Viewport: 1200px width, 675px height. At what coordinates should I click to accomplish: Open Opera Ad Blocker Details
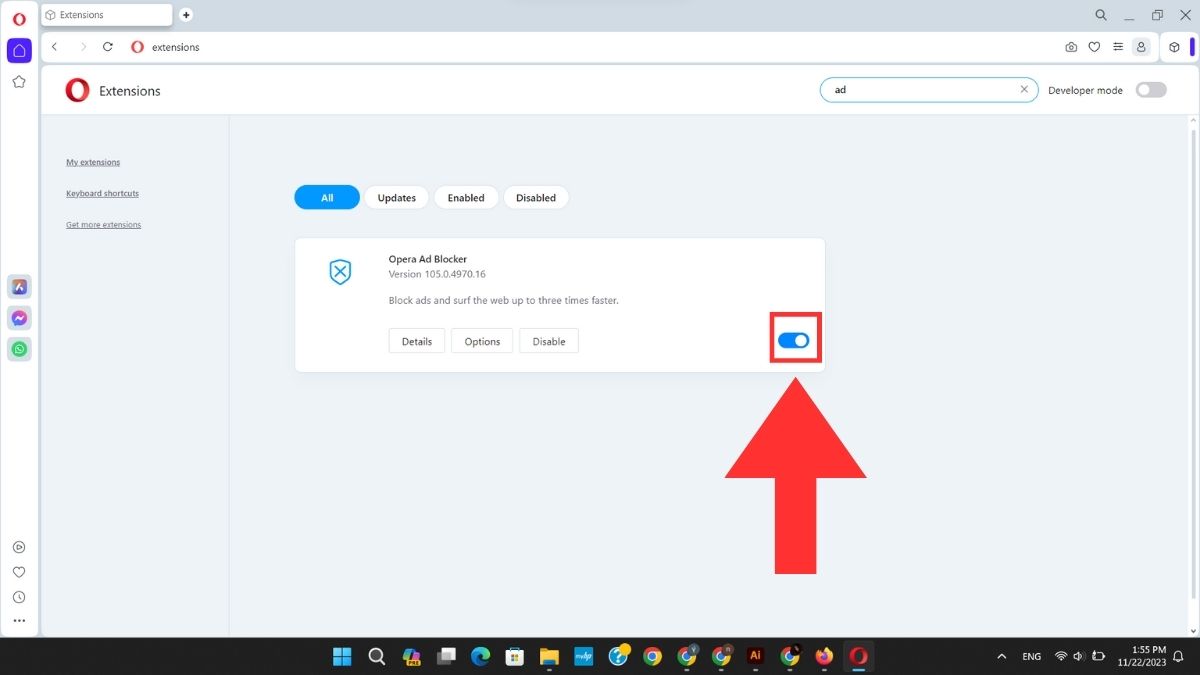pos(416,340)
